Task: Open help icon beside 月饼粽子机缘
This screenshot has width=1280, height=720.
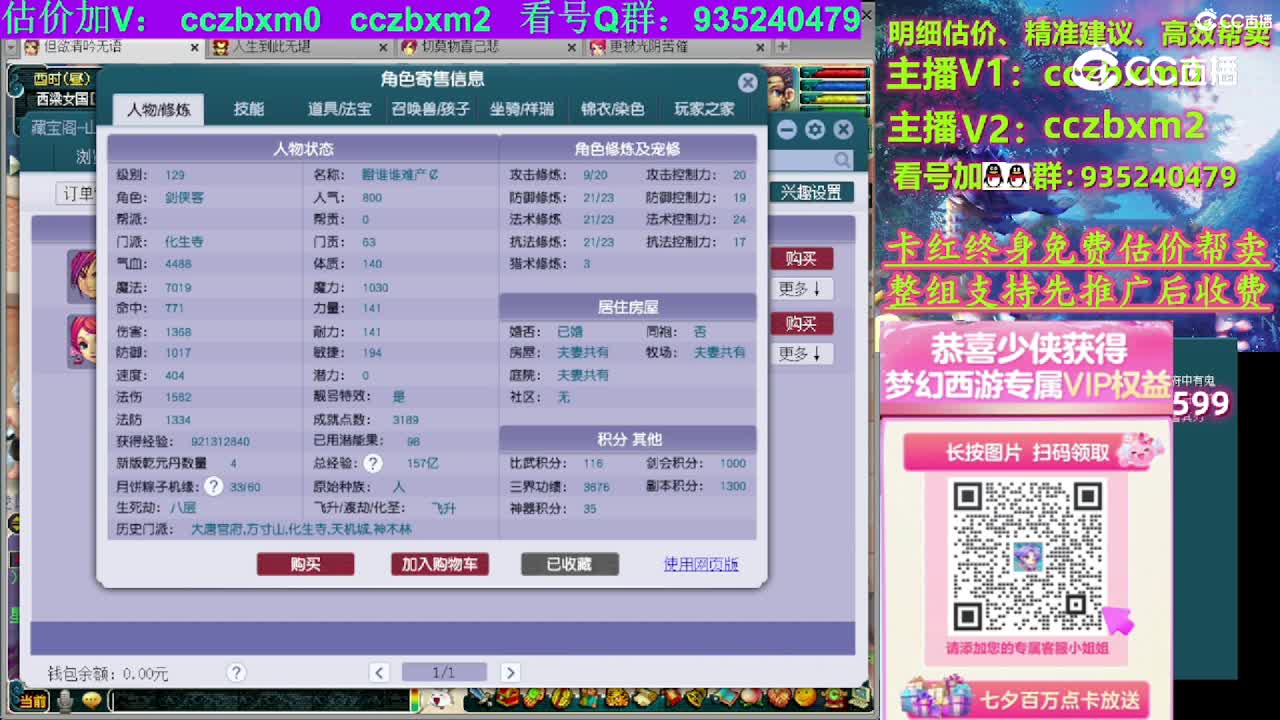Action: [214, 486]
